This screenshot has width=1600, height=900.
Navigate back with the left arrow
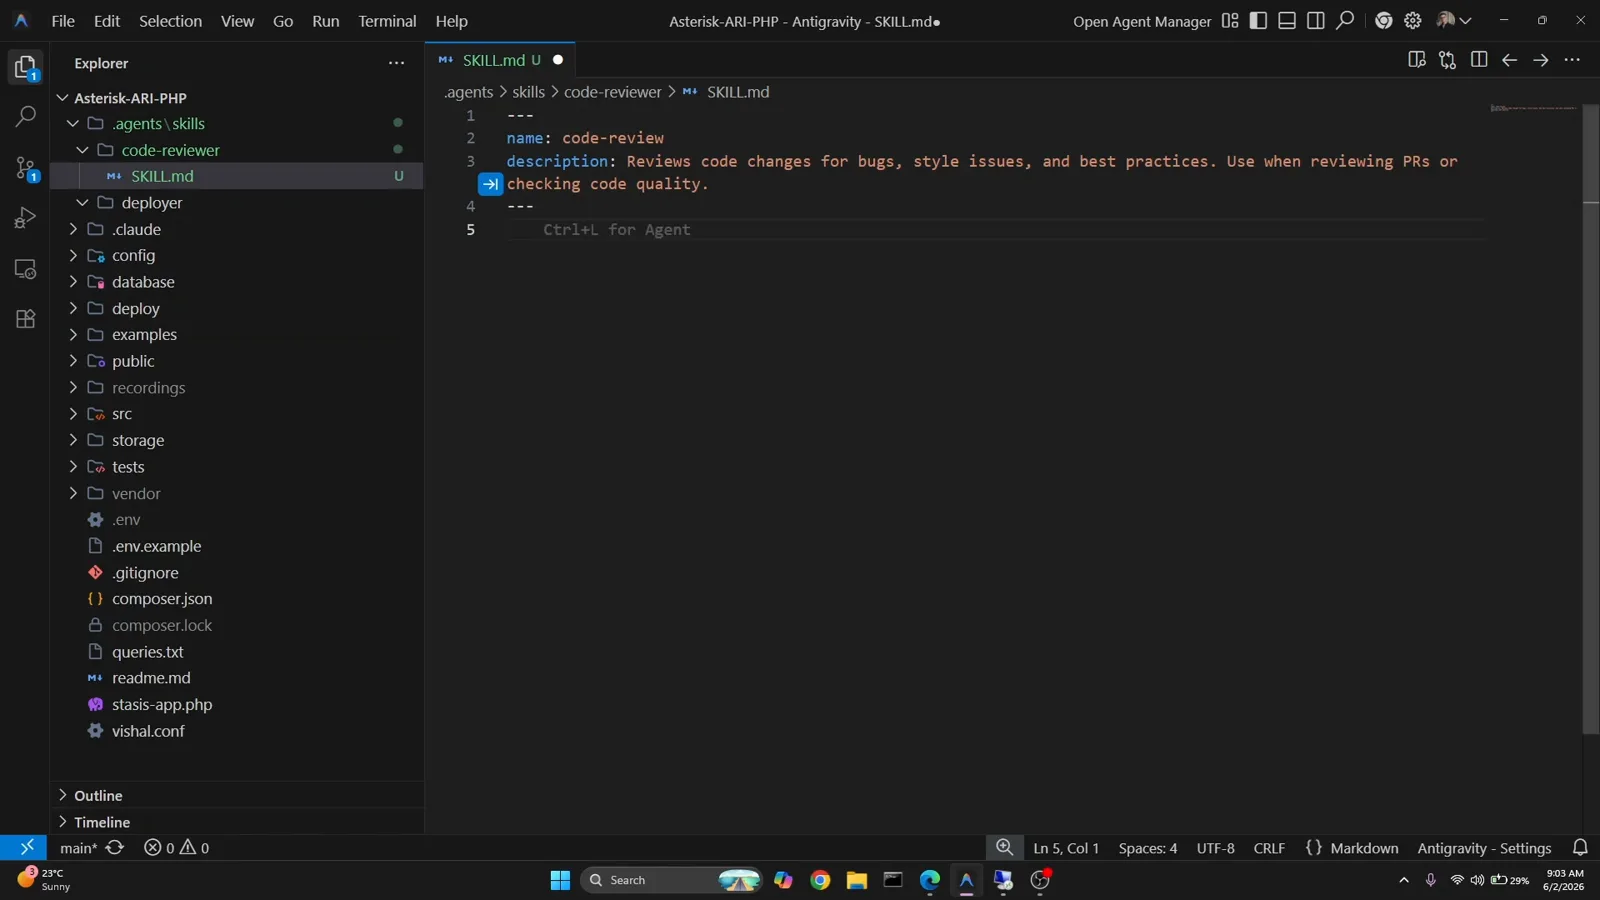1510,60
